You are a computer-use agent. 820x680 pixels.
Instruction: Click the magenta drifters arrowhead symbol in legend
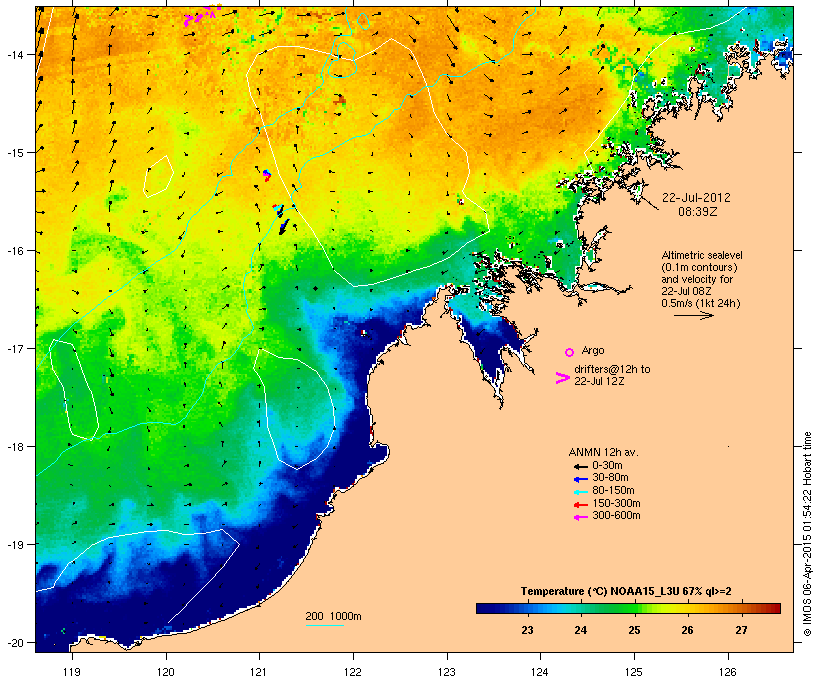tap(562, 378)
